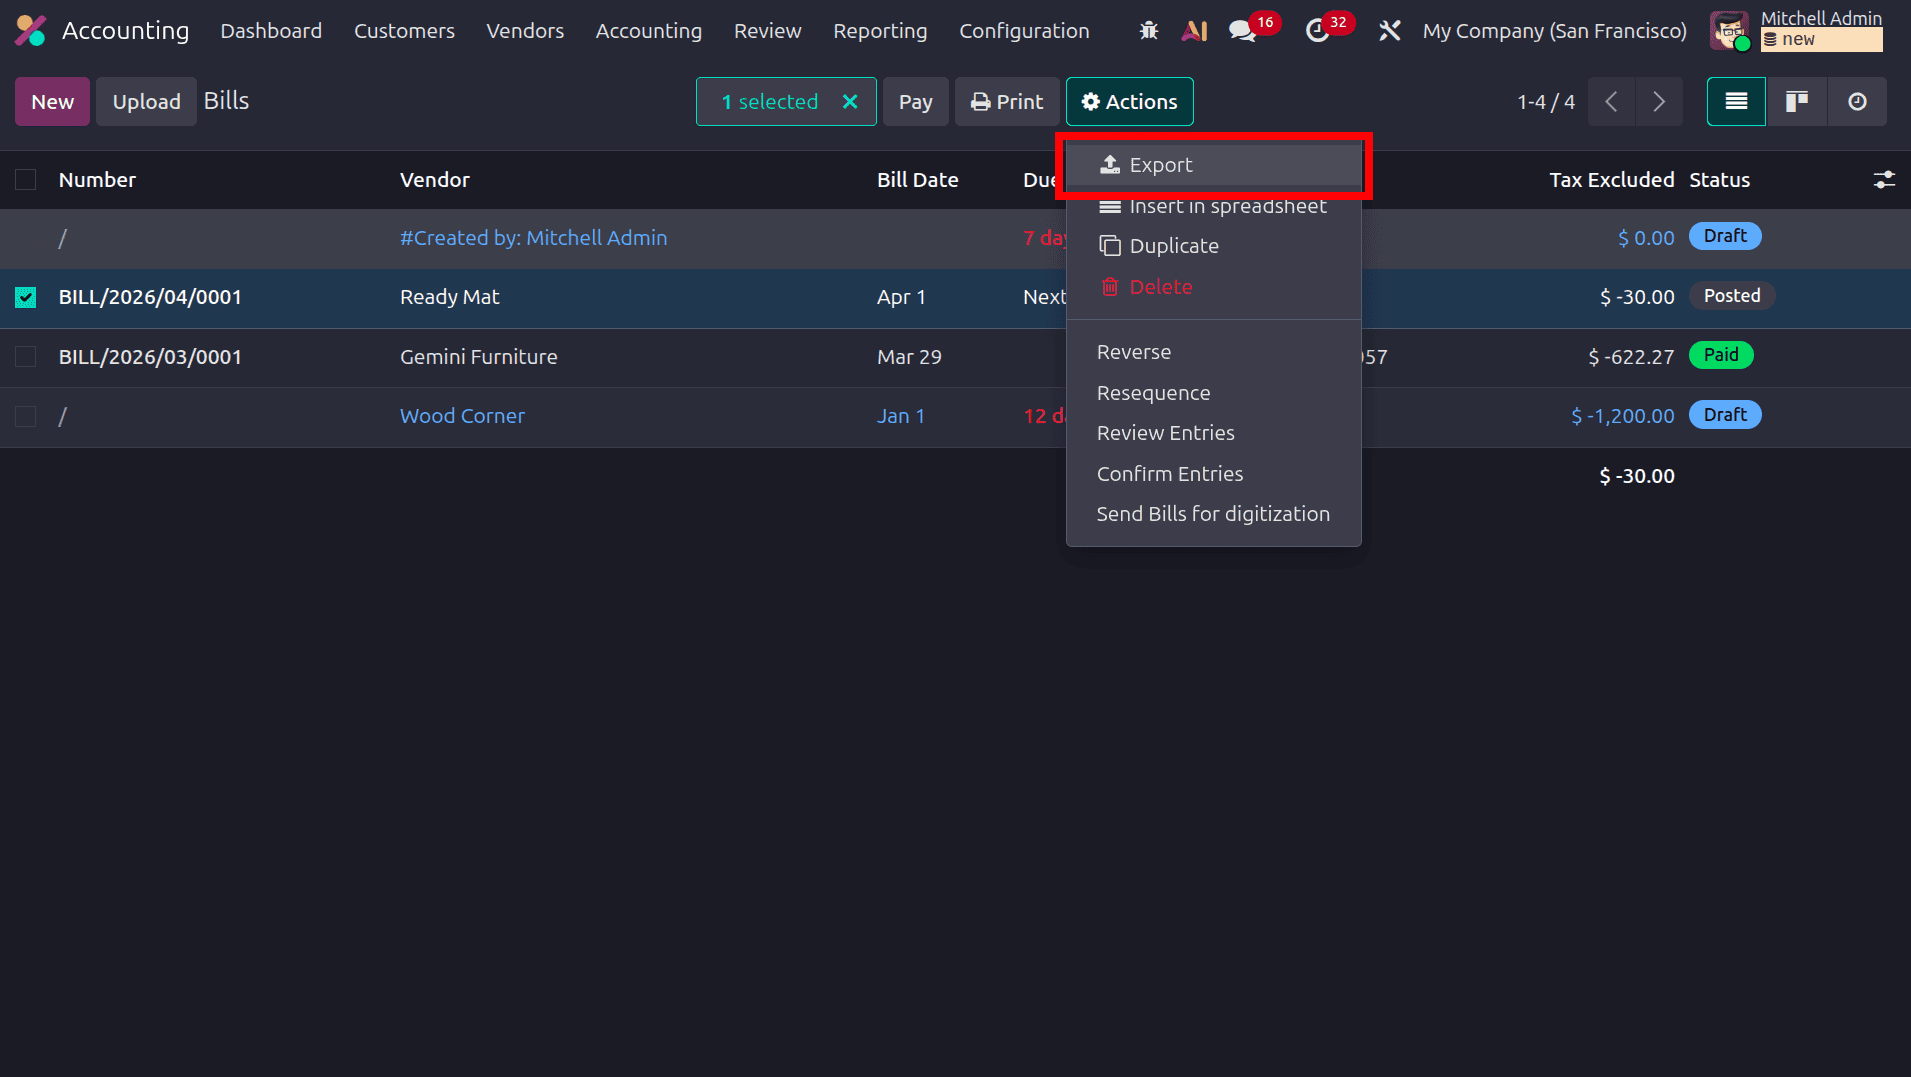Open optional columns settings icon
1911x1077 pixels.
click(1884, 180)
